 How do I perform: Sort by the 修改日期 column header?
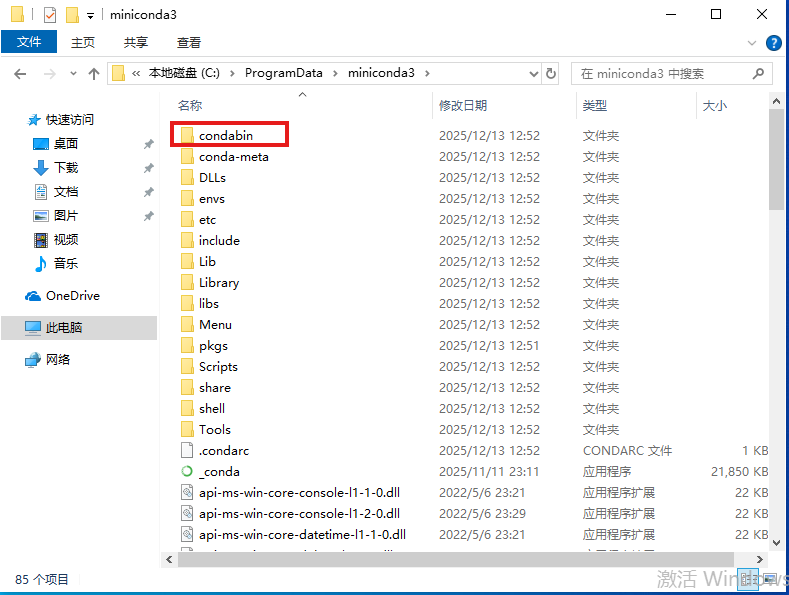tap(463, 105)
